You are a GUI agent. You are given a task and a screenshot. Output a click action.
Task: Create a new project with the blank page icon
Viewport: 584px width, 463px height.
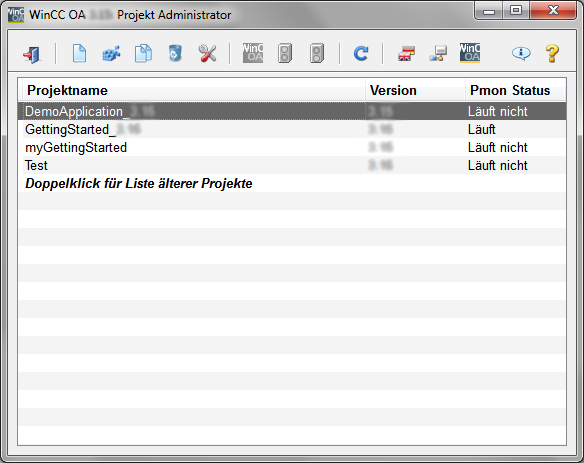point(79,54)
